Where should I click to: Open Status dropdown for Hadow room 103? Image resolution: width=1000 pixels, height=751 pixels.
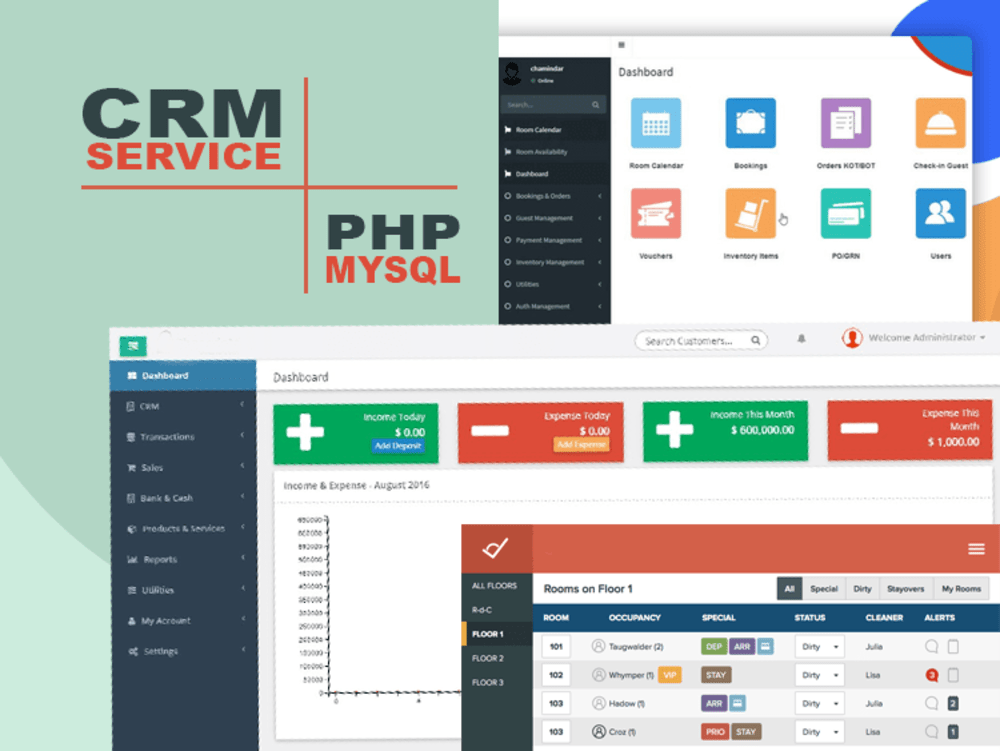pos(819,704)
